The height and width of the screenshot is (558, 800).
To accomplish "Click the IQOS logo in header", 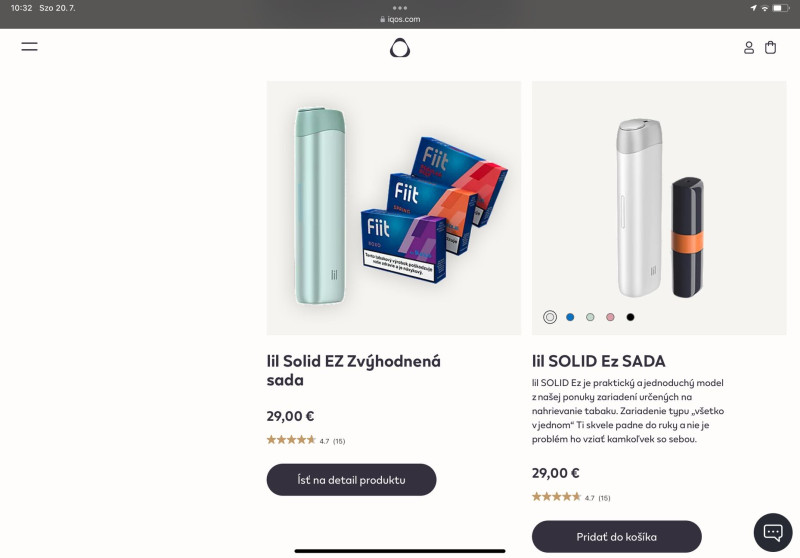I will (x=400, y=47).
